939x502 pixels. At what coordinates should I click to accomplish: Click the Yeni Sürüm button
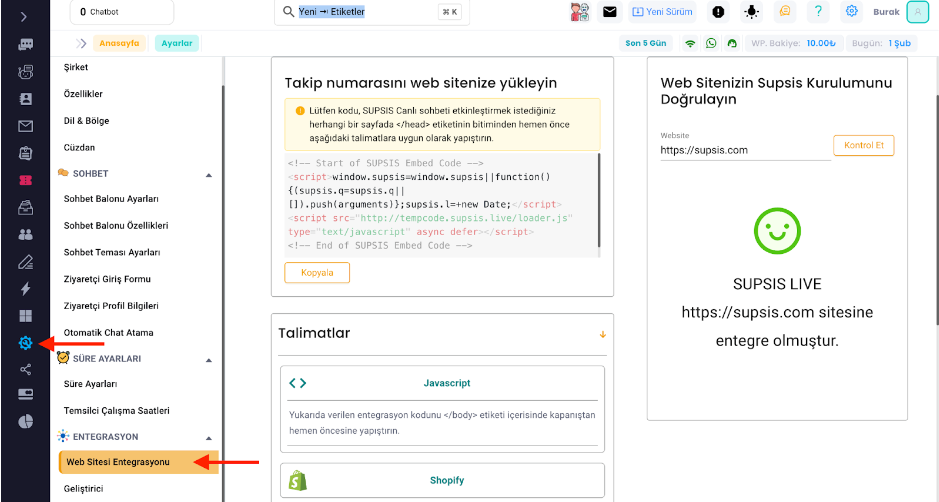tap(662, 12)
